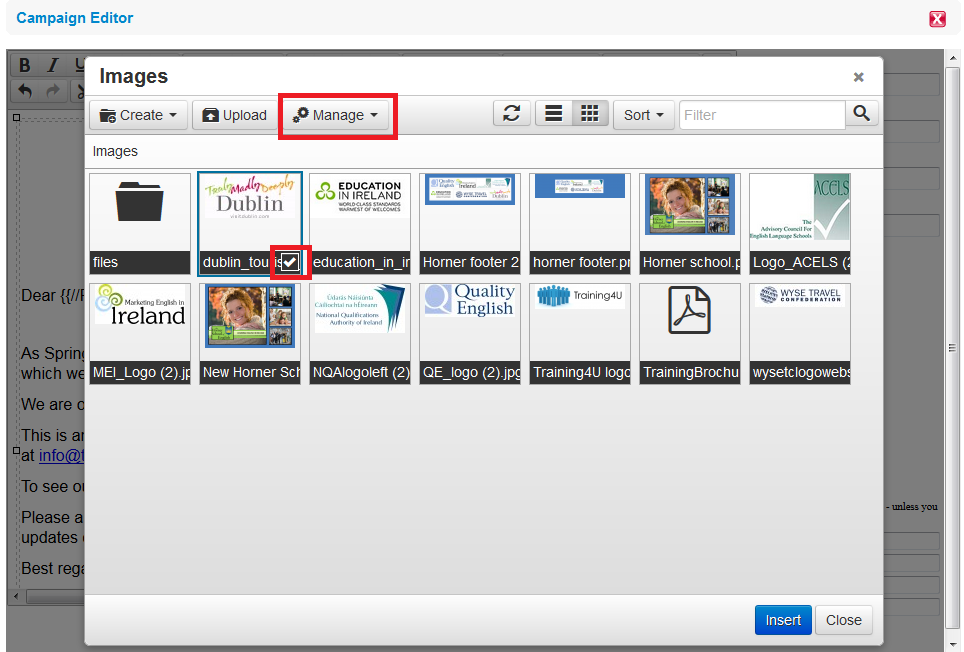
Task: Click redo arrow in Campaign Editor toolbar
Action: [53, 91]
